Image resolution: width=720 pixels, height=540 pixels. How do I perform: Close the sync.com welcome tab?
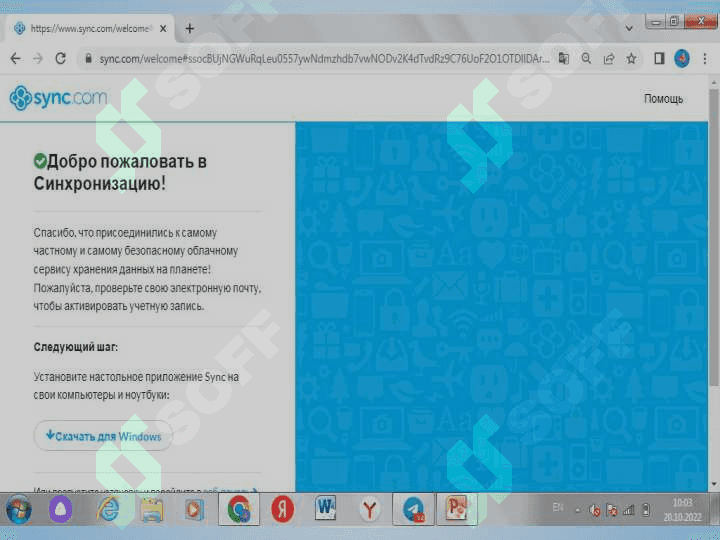pos(163,28)
